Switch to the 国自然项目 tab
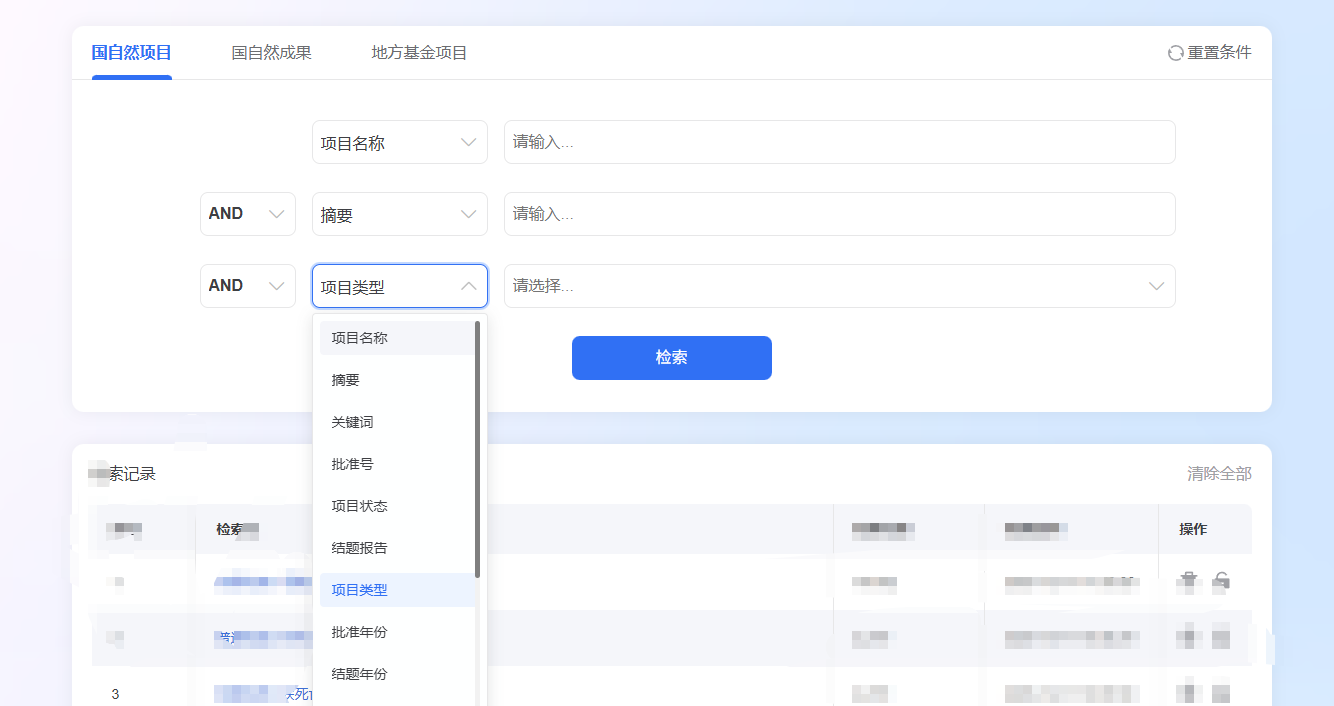The width and height of the screenshot is (1334, 706). point(131,53)
